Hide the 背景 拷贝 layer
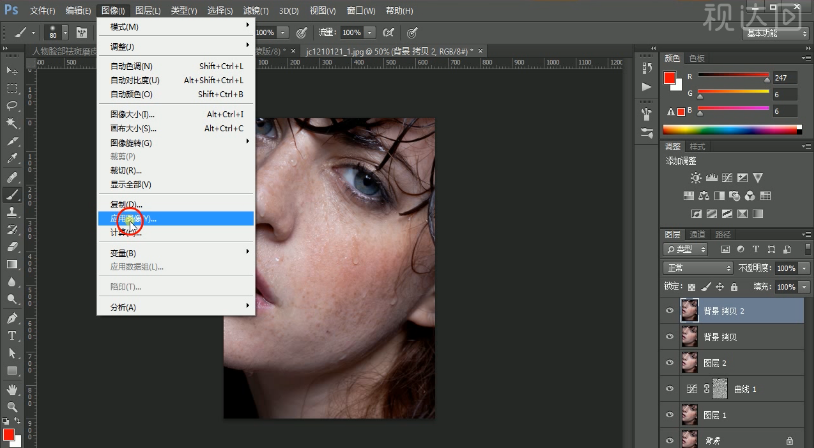814x448 pixels. coord(670,337)
